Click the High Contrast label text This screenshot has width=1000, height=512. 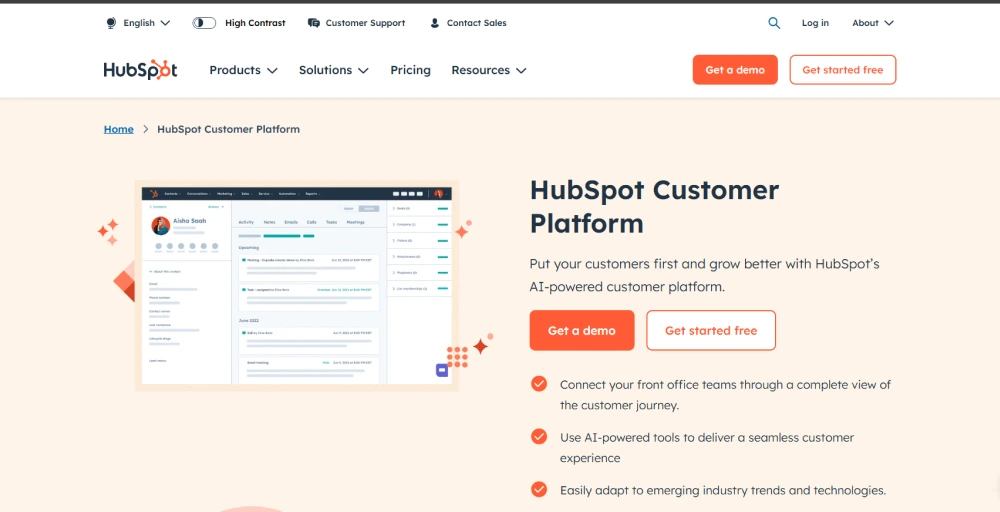point(255,23)
